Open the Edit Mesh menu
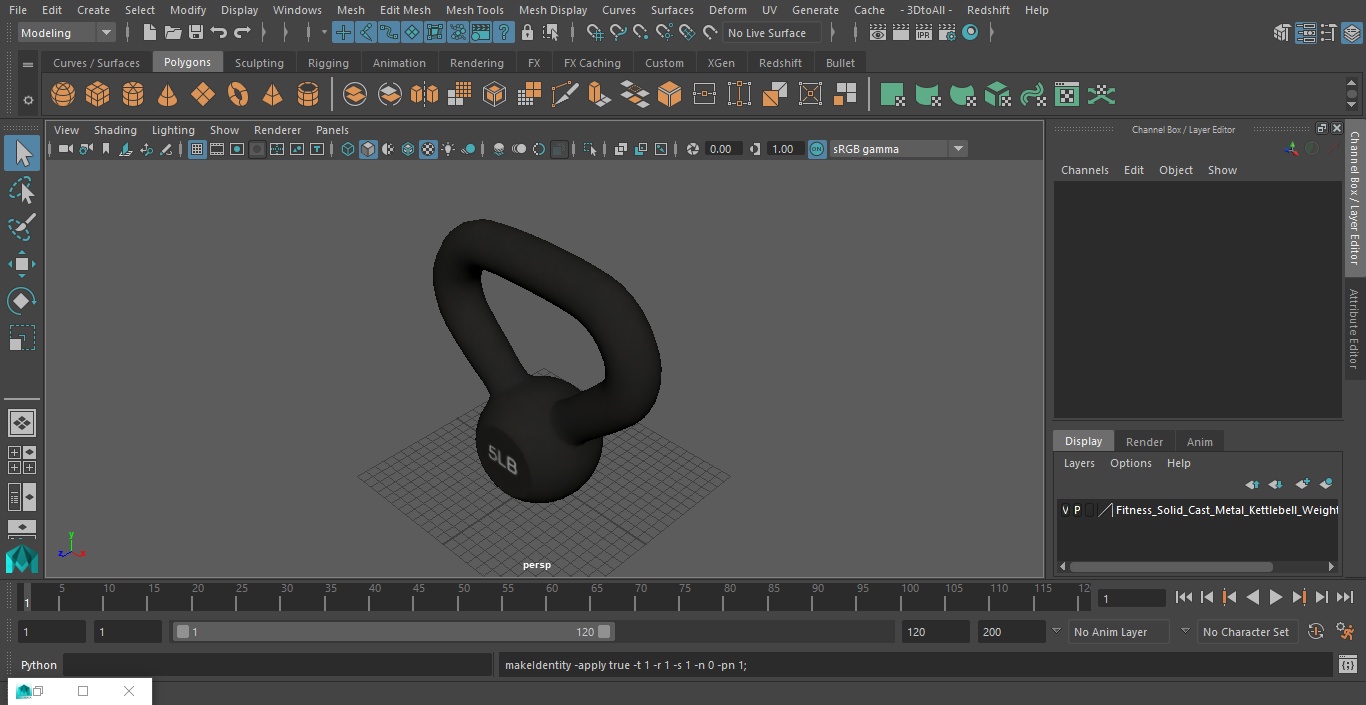1366x705 pixels. click(405, 10)
